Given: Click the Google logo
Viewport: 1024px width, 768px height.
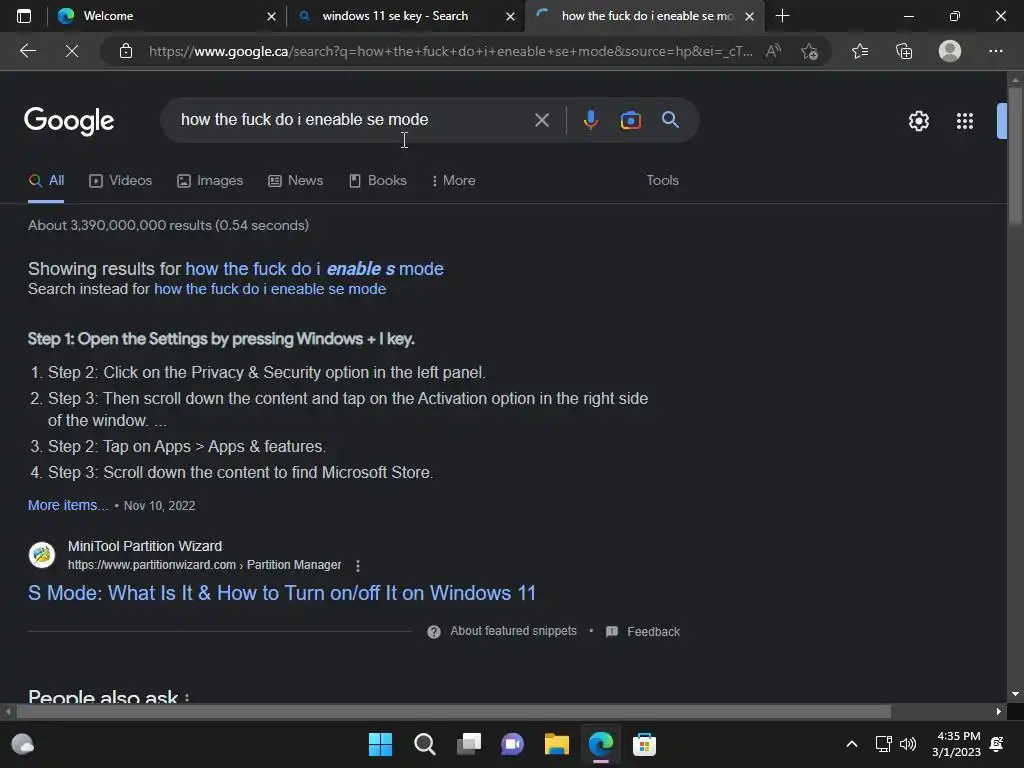Looking at the screenshot, I should point(69,121).
